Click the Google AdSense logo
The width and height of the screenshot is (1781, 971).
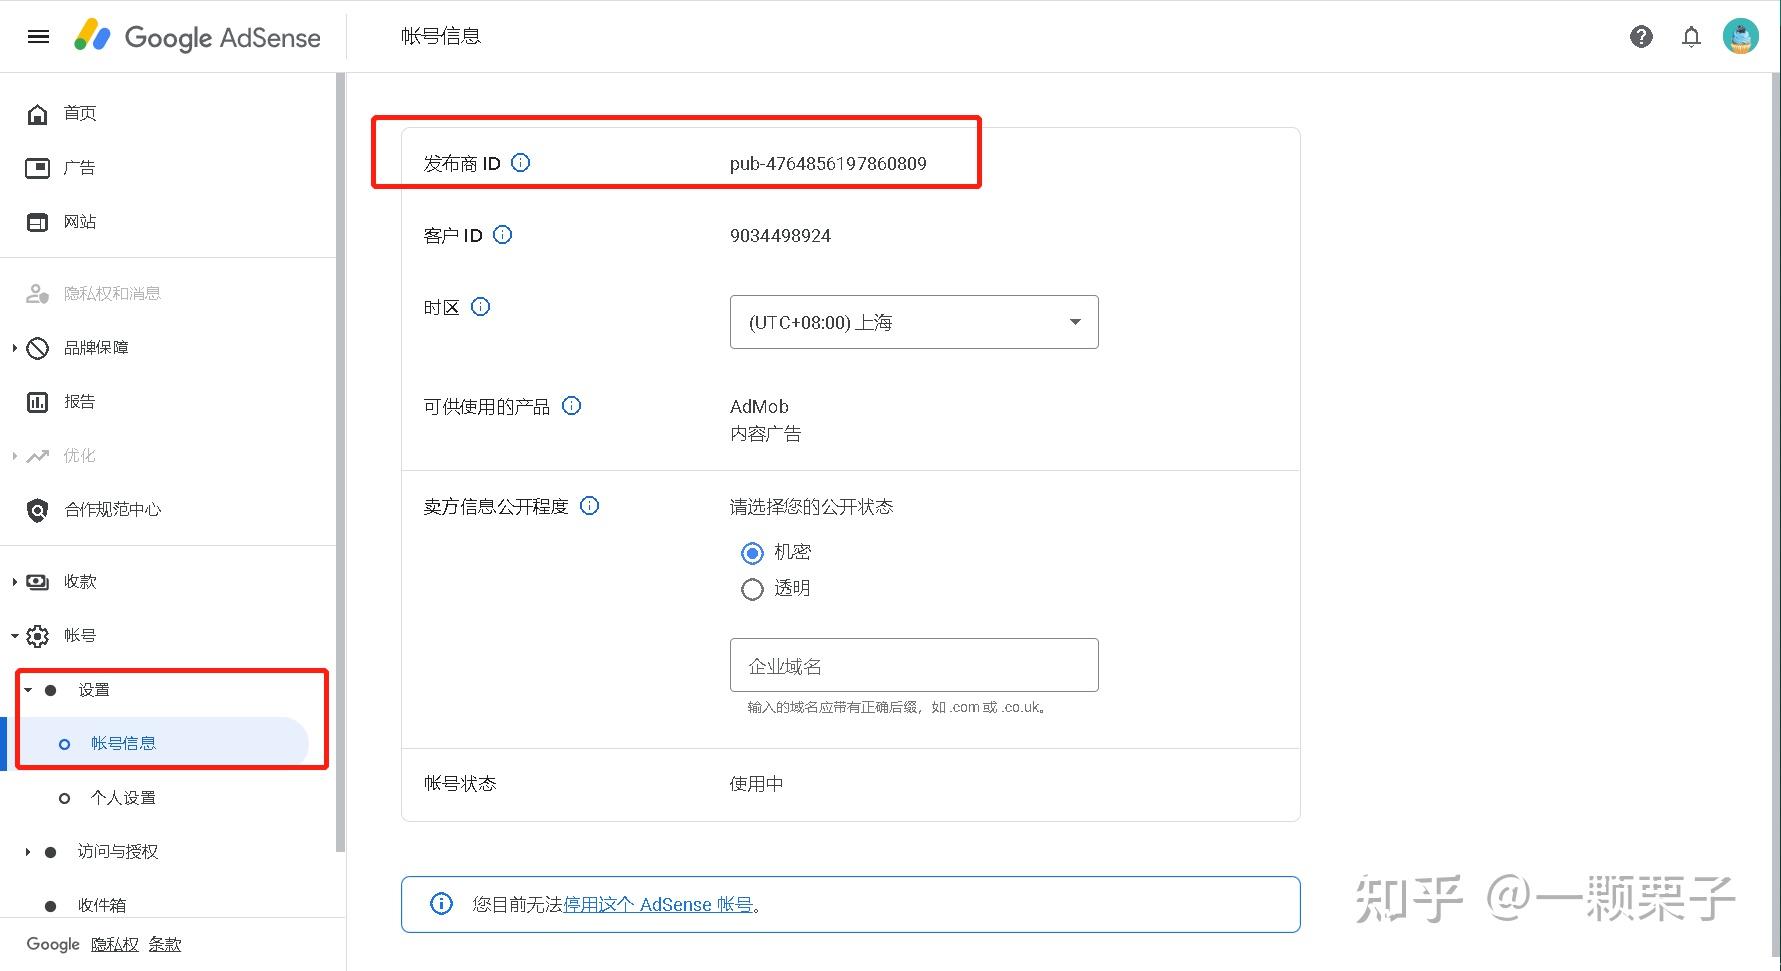pos(198,37)
